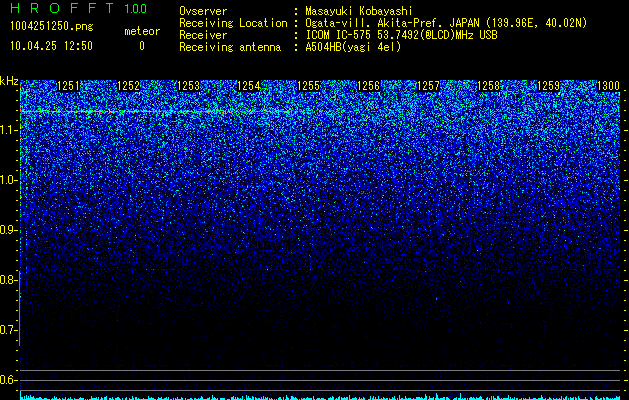Click the 1255 time marker
The height and width of the screenshot is (400, 629).
(308, 86)
